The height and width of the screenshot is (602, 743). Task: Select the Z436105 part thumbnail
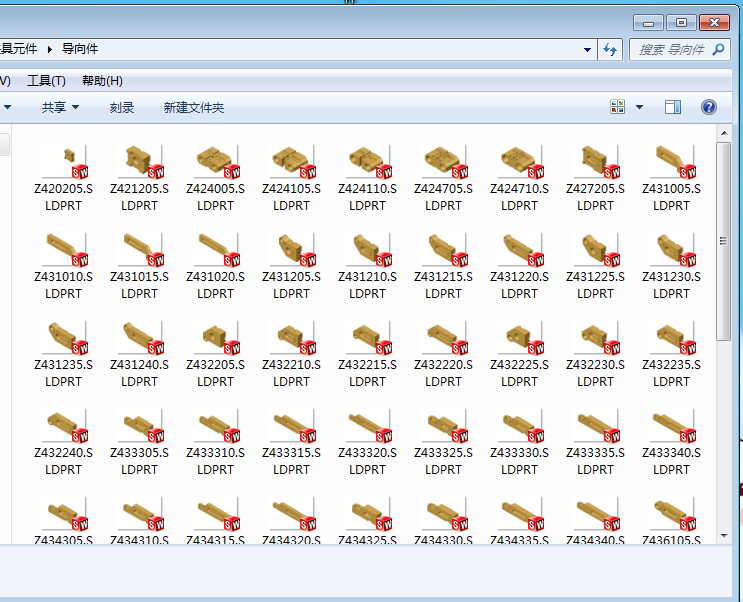tap(671, 514)
